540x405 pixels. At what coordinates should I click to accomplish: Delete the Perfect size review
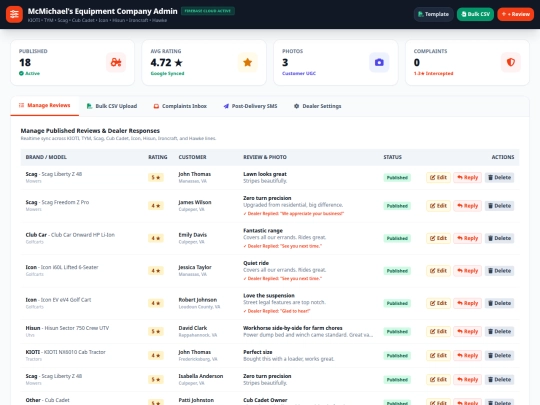[x=499, y=355]
